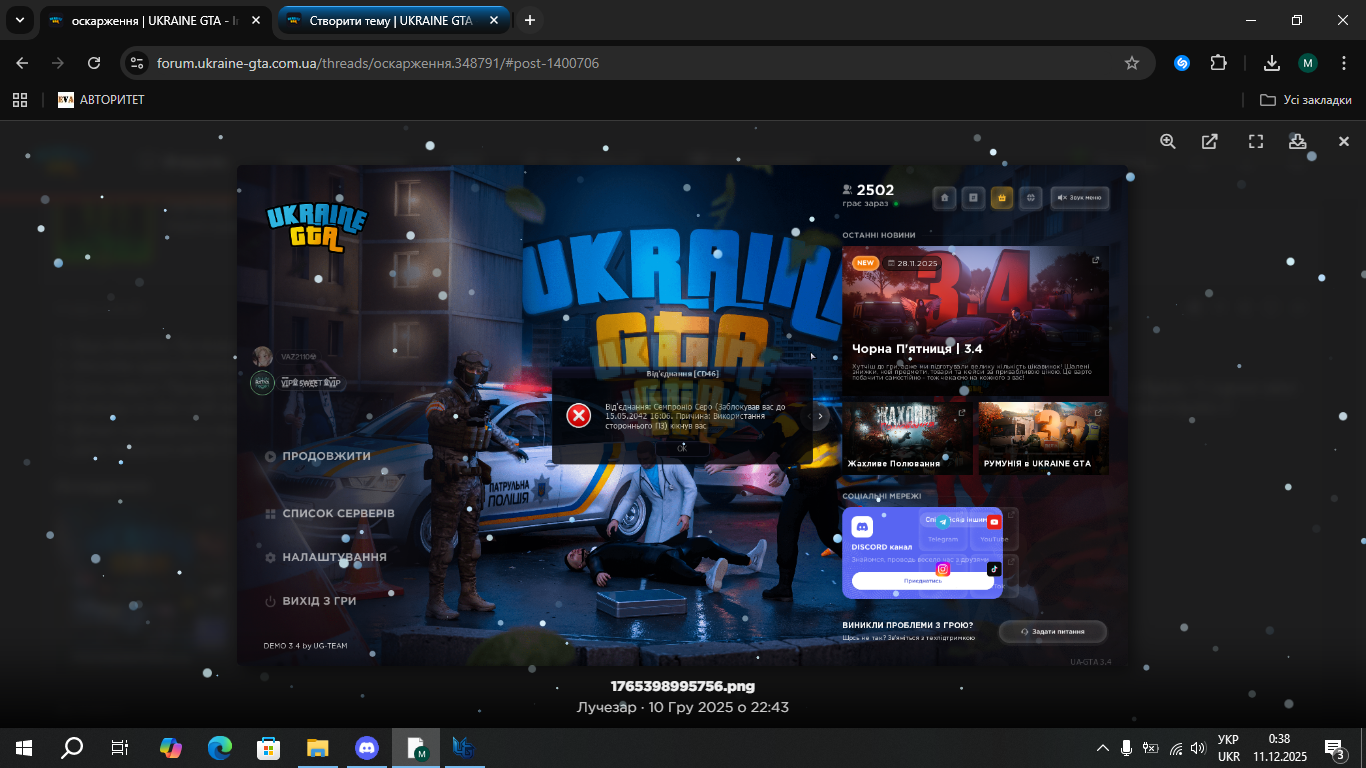Click СПИСОК СЕРВЕРІВ in the launcher screenshot
This screenshot has width=1366, height=768.
pos(330,513)
